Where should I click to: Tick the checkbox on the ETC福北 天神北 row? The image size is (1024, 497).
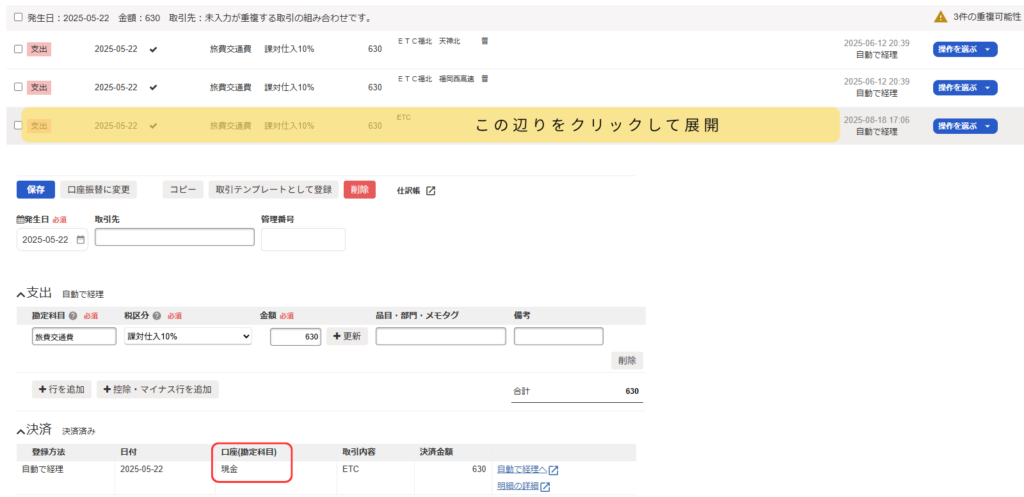tap(18, 49)
